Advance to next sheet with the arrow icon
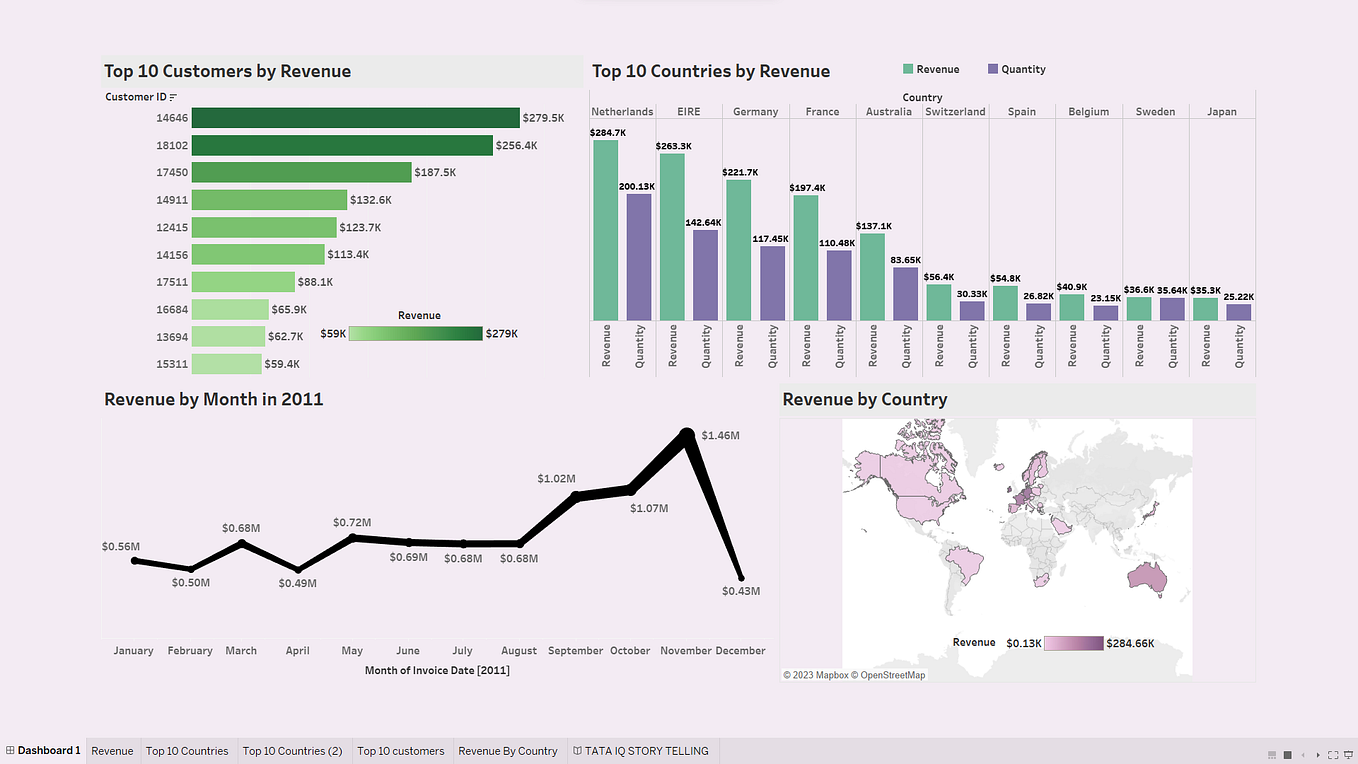1358x764 pixels. tap(1320, 755)
